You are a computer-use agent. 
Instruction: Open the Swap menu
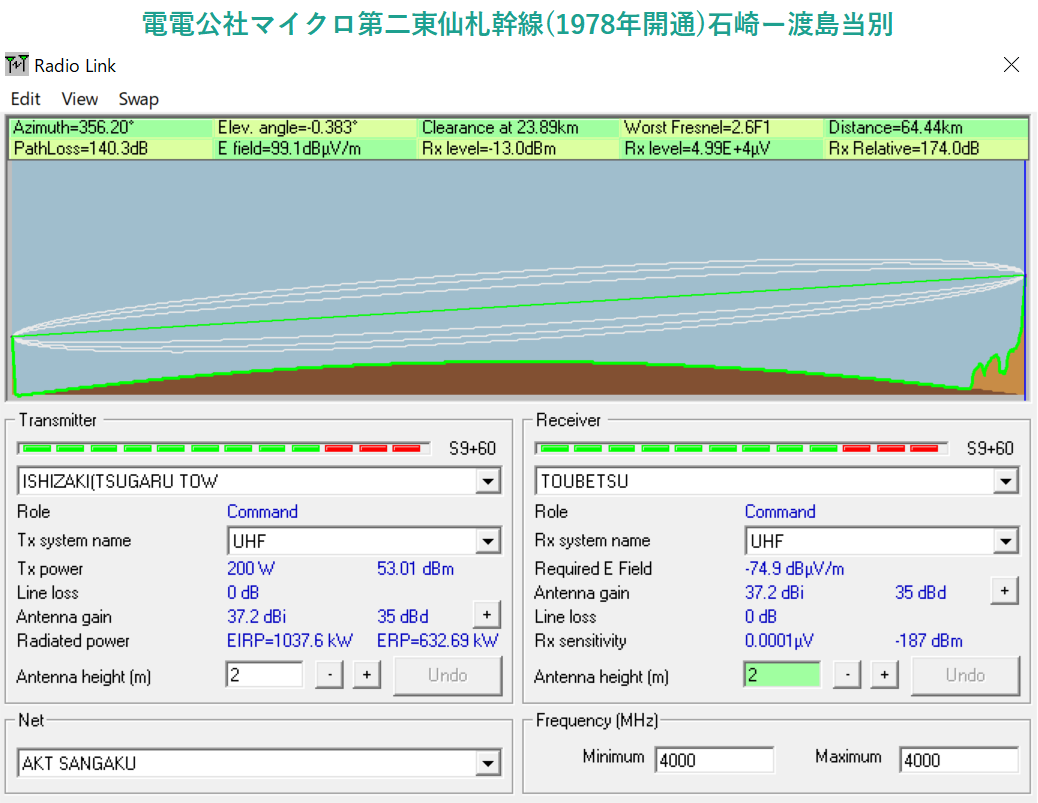[138, 99]
